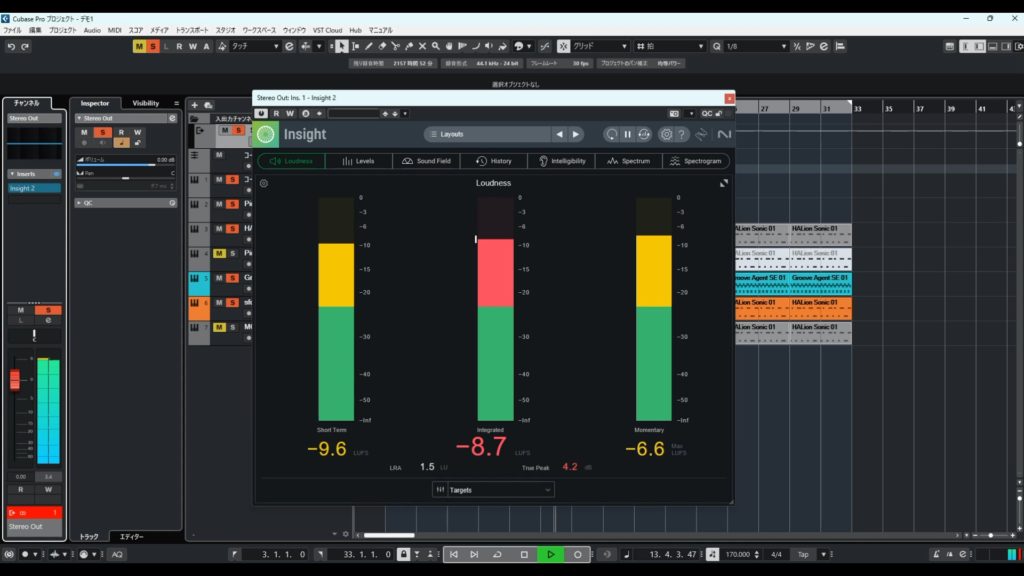The height and width of the screenshot is (576, 1024).
Task: Click the Tap tempo button
Action: click(x=803, y=554)
